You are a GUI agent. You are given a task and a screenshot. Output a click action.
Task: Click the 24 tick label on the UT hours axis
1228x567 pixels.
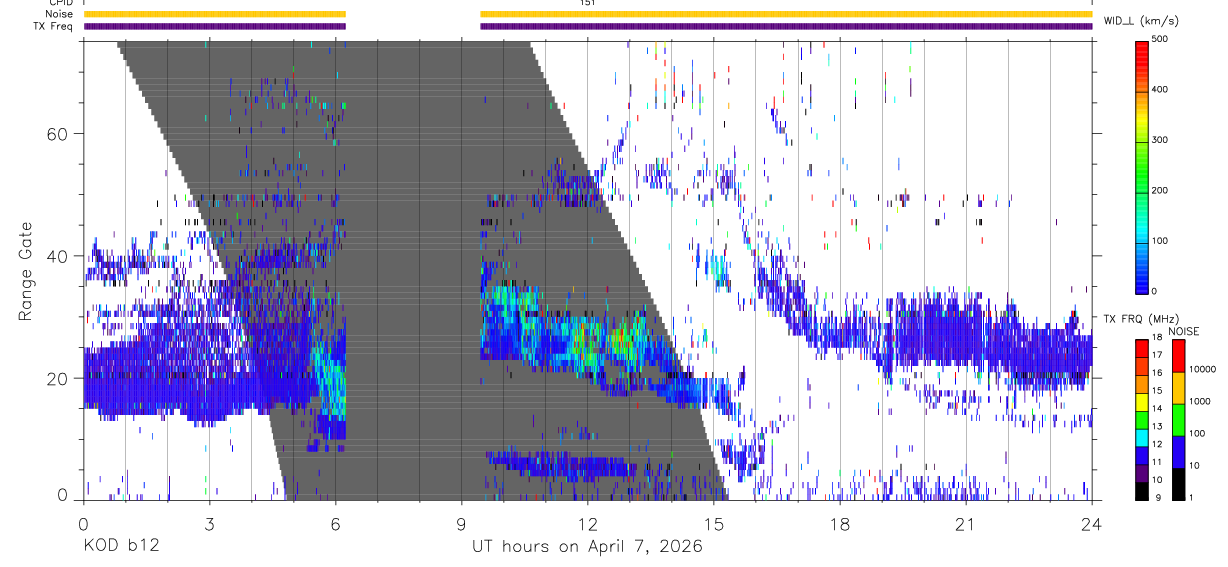pos(1092,524)
